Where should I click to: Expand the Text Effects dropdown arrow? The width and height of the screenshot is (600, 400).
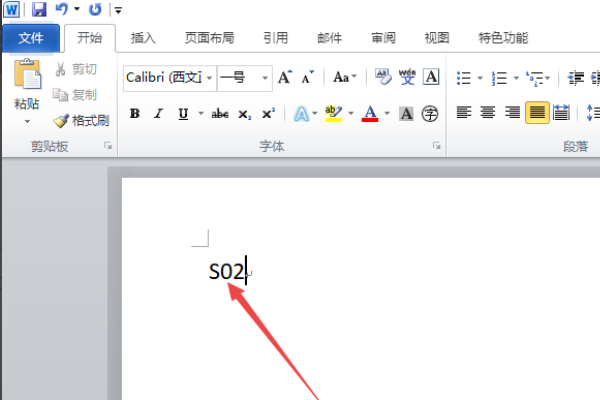315,113
